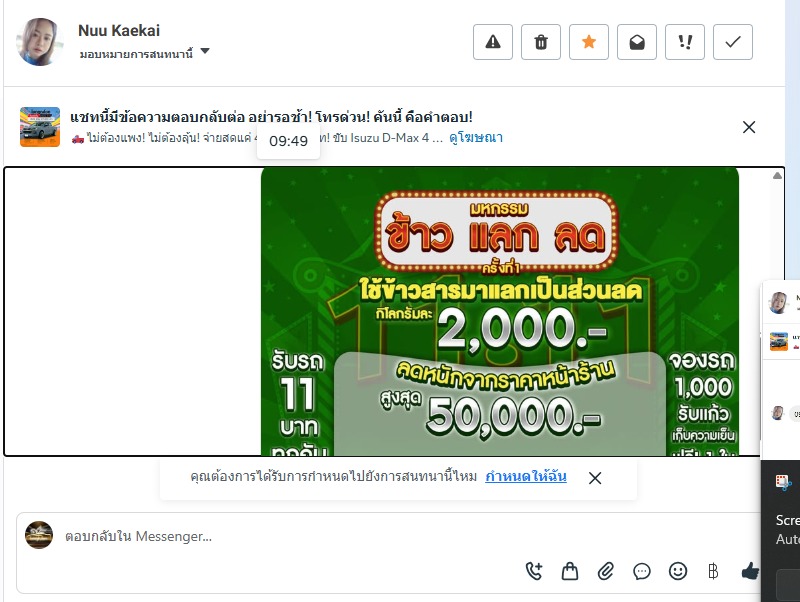Open saved replies speech bubble icon
Screen dimensions: 800x602
[641, 571]
